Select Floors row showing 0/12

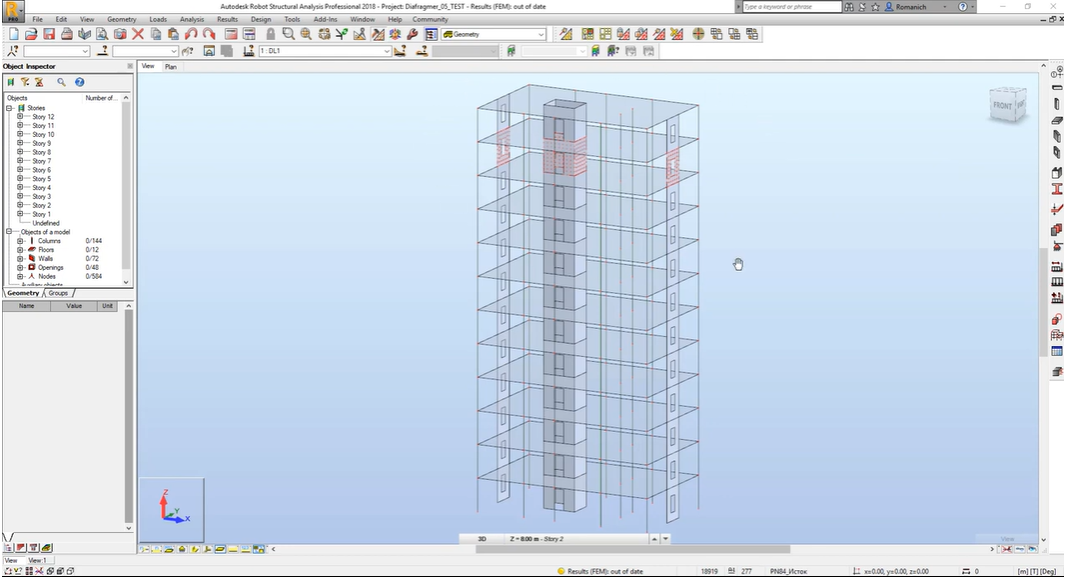[68, 250]
